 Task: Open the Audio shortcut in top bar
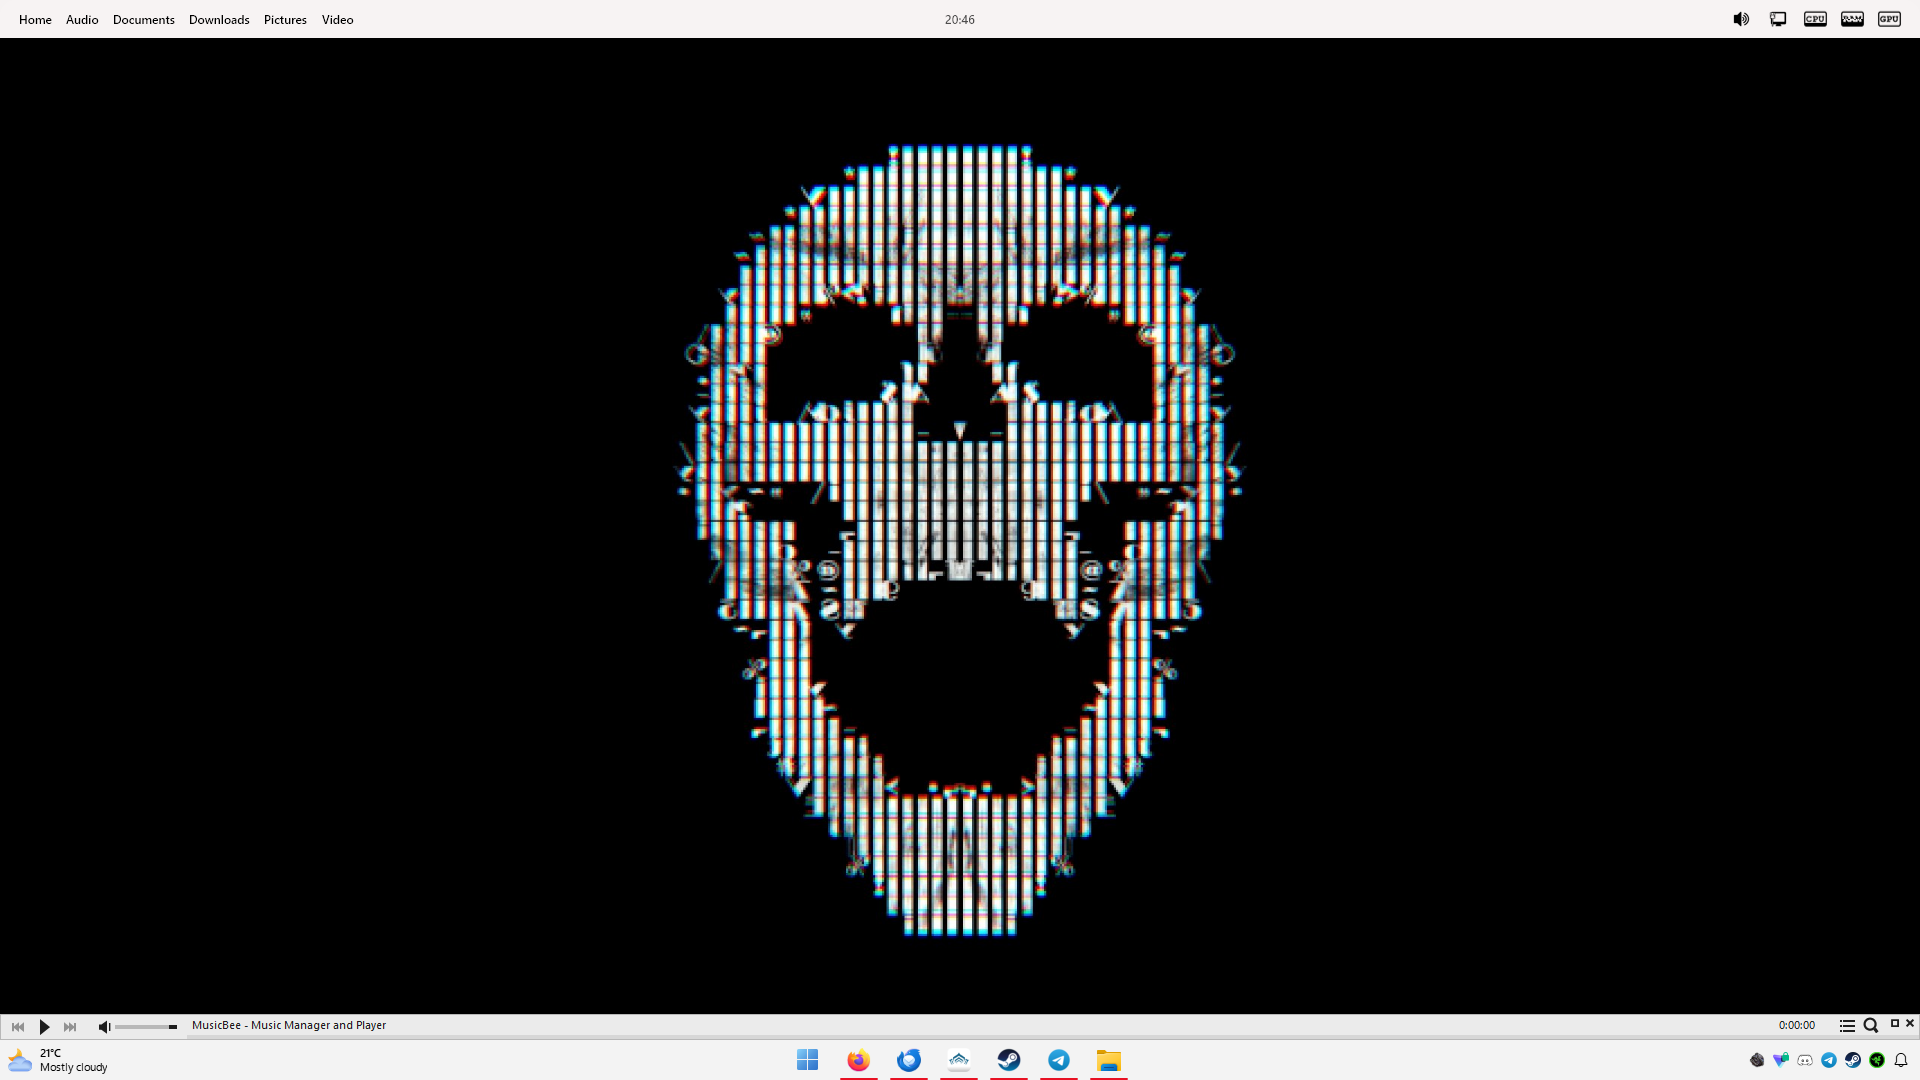tap(82, 20)
